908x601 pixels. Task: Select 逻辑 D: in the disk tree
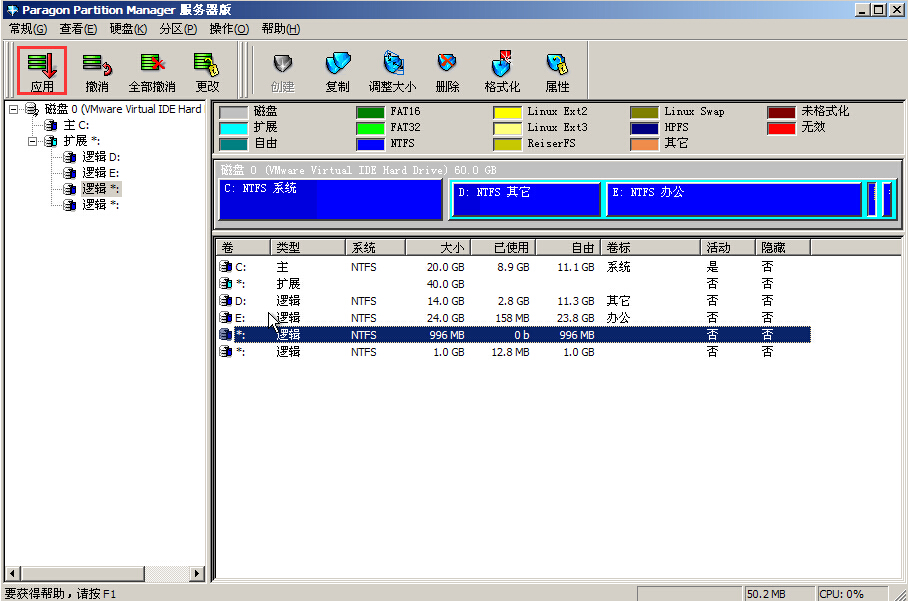click(x=100, y=157)
